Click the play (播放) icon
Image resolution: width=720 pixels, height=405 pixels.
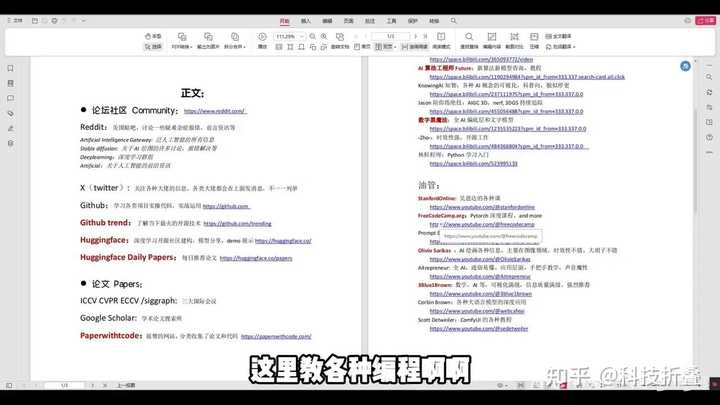coord(262,37)
